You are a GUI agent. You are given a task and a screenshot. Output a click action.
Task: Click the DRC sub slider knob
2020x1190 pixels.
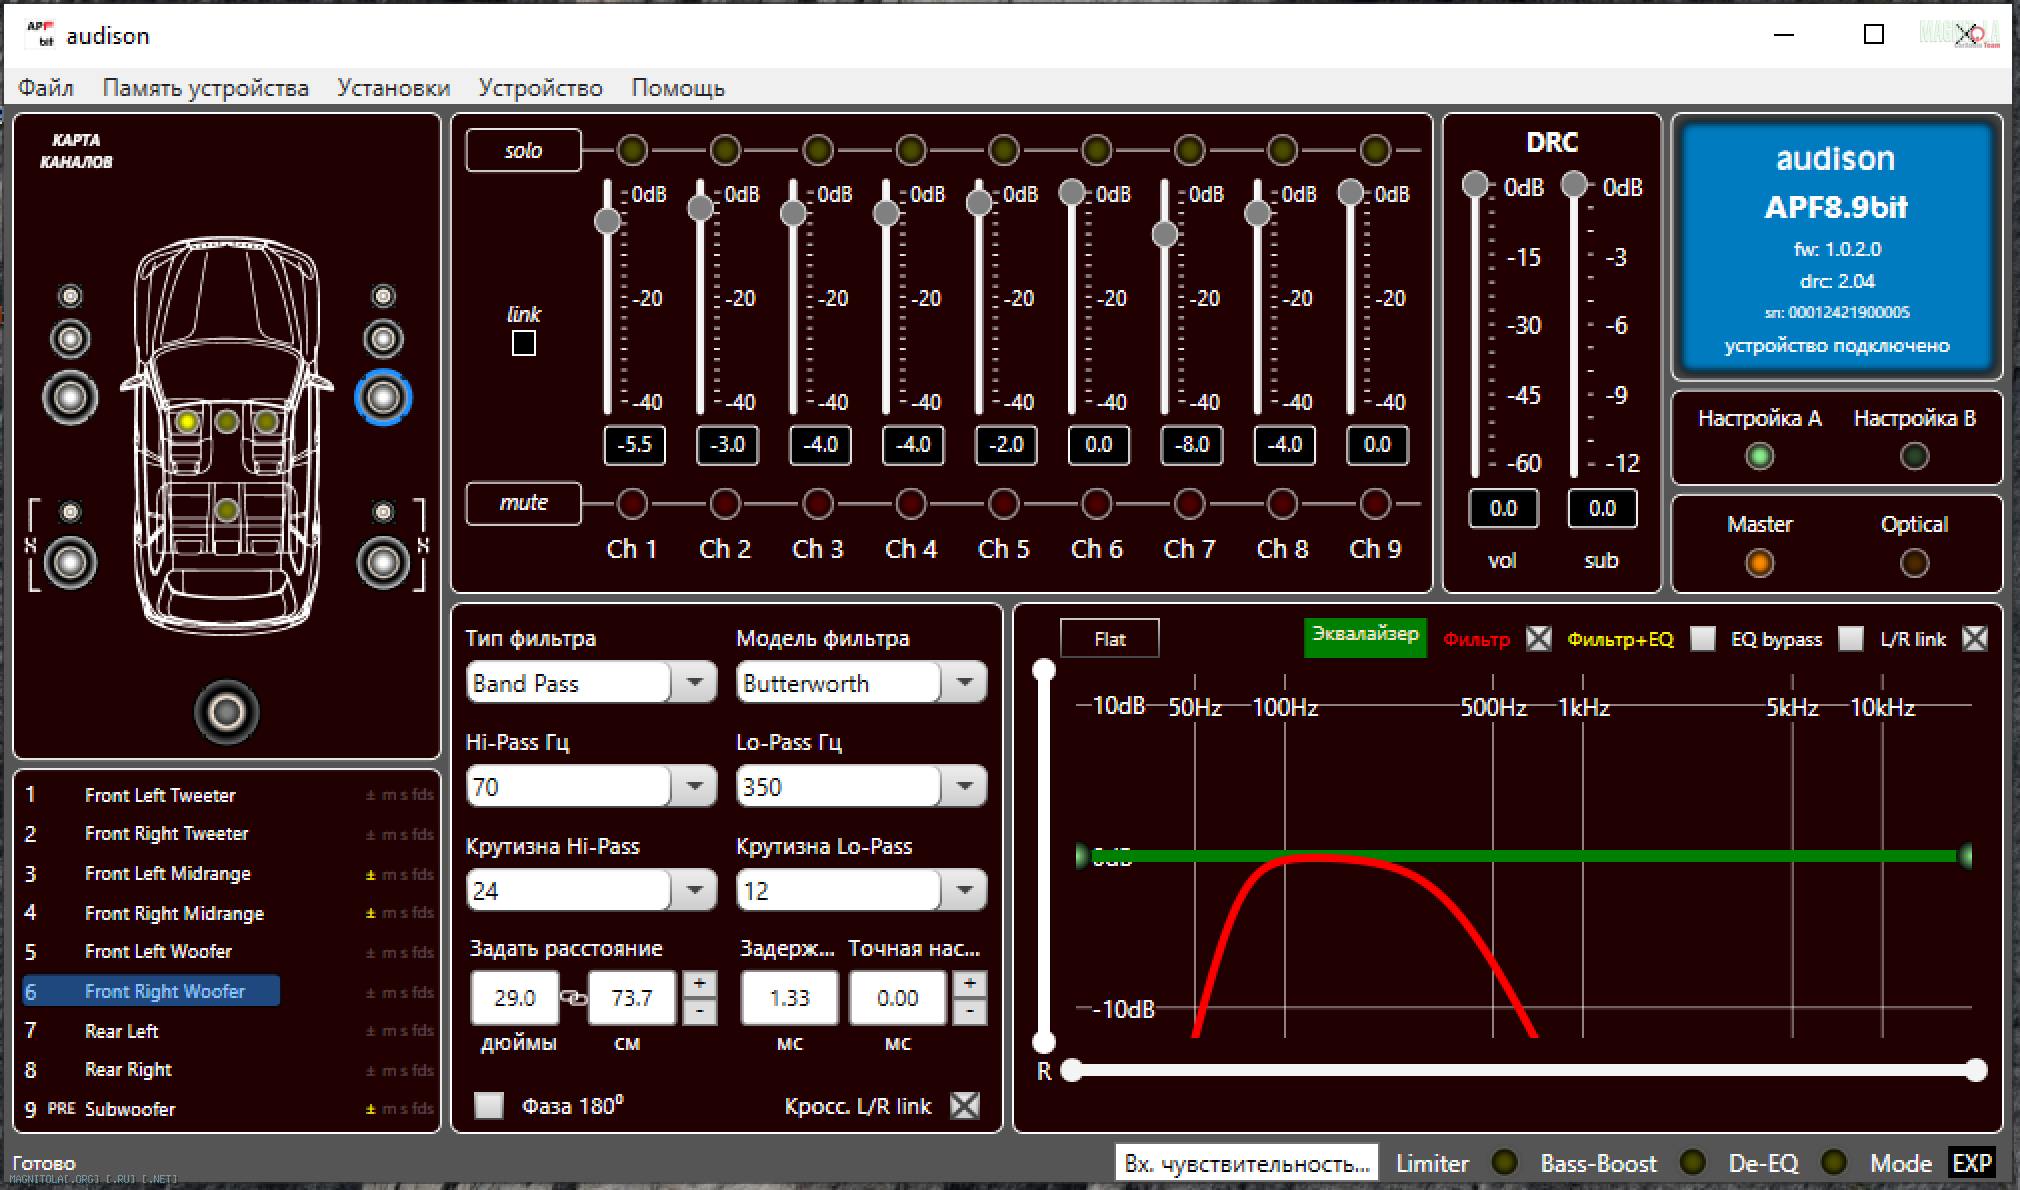[x=1574, y=184]
